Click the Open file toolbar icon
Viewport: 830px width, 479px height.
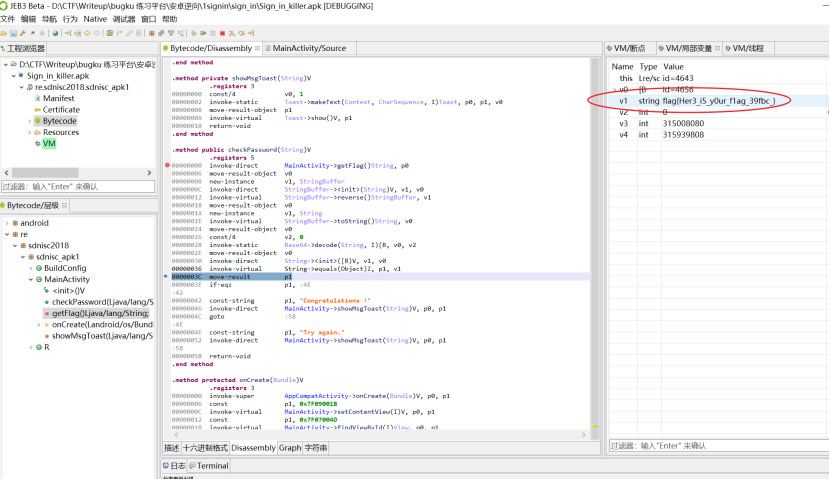[x=4, y=33]
